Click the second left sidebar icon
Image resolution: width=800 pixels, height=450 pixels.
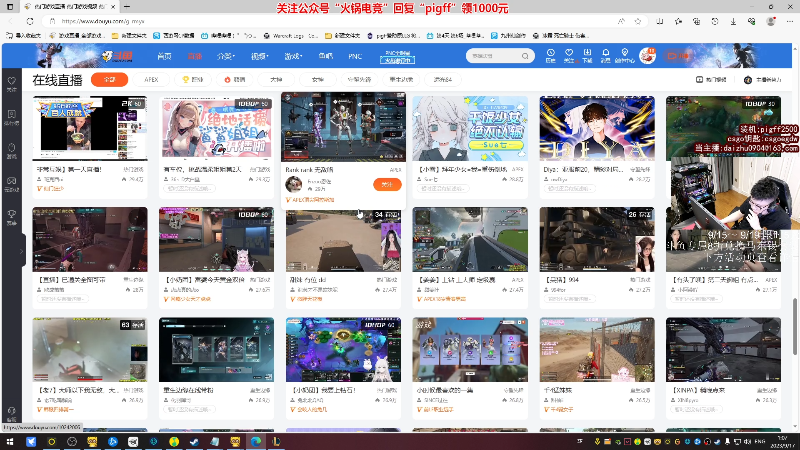coord(12,117)
